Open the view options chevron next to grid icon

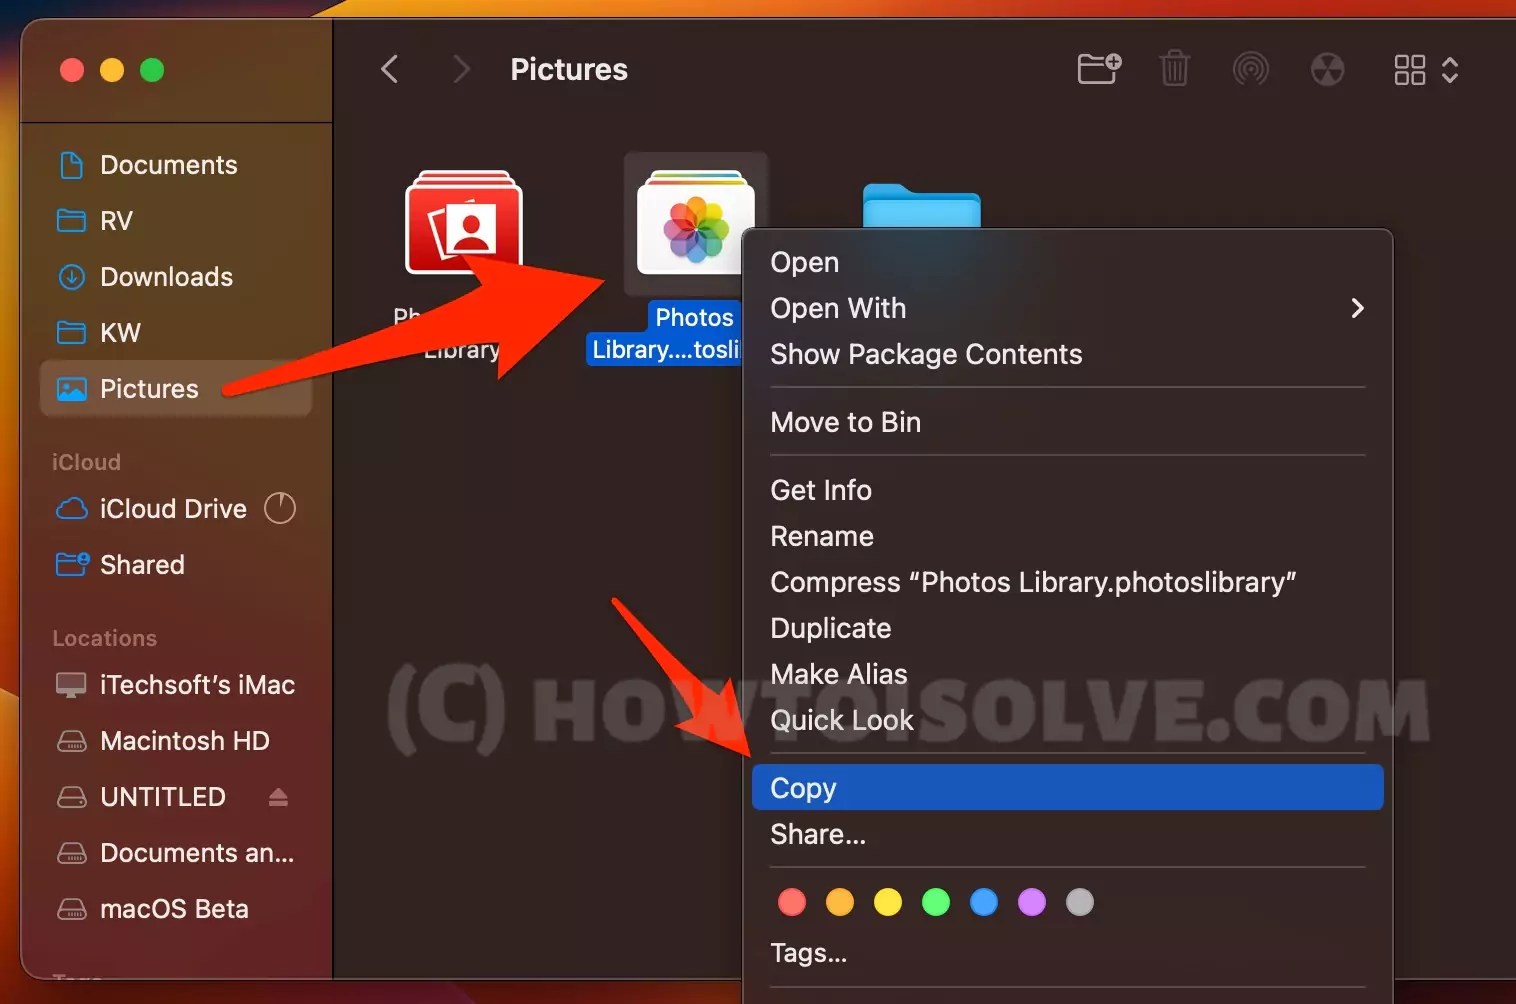click(x=1451, y=70)
